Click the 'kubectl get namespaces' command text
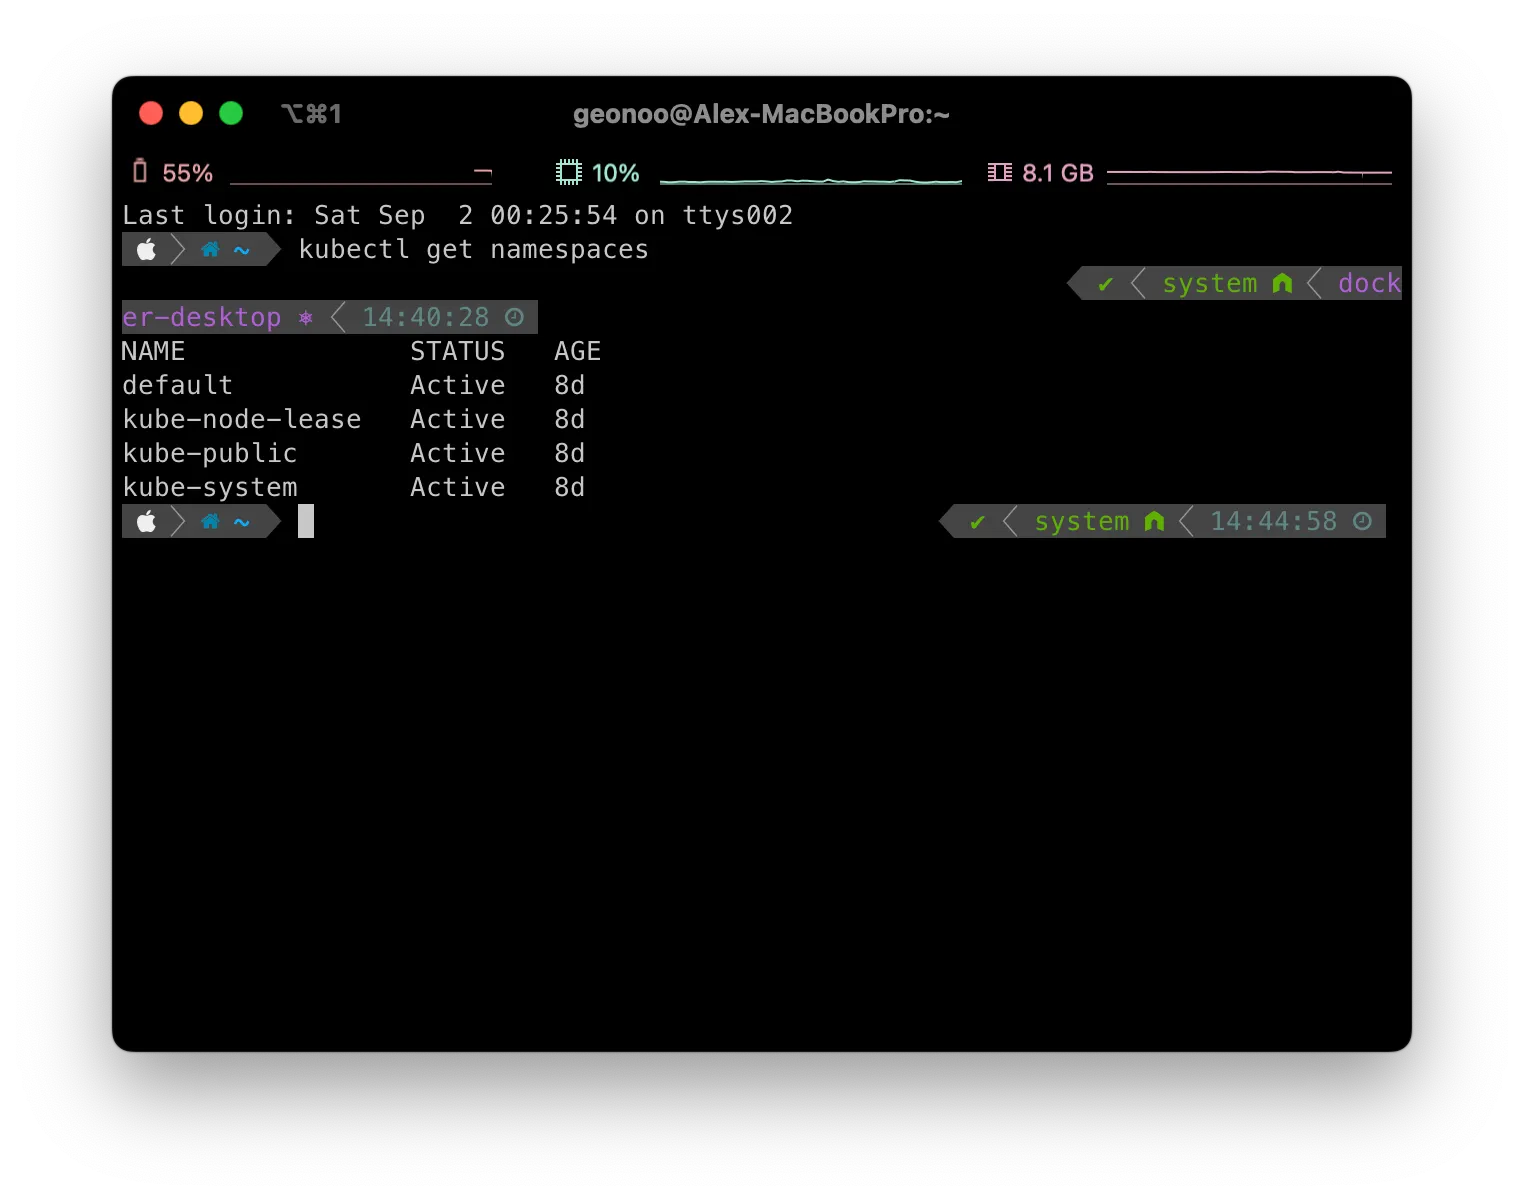1524x1200 pixels. pyautogui.click(x=473, y=249)
